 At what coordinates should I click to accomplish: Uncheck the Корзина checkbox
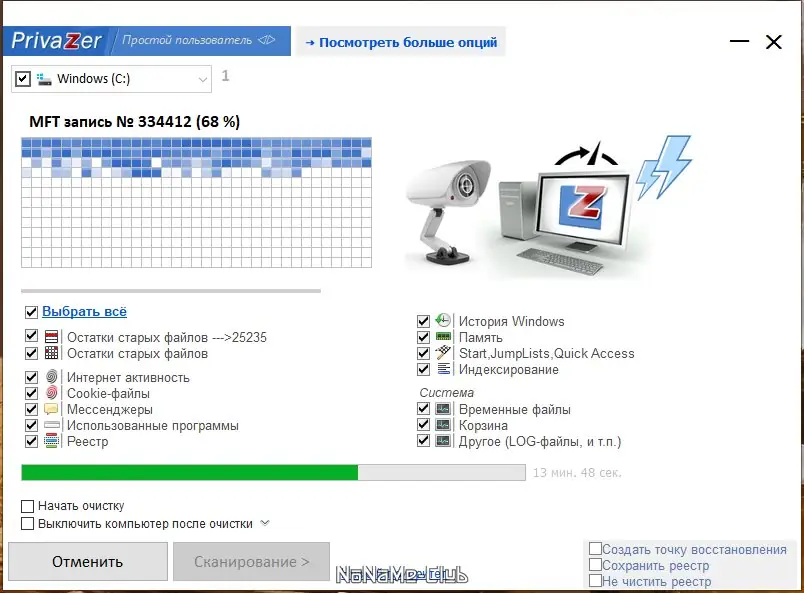(x=423, y=425)
